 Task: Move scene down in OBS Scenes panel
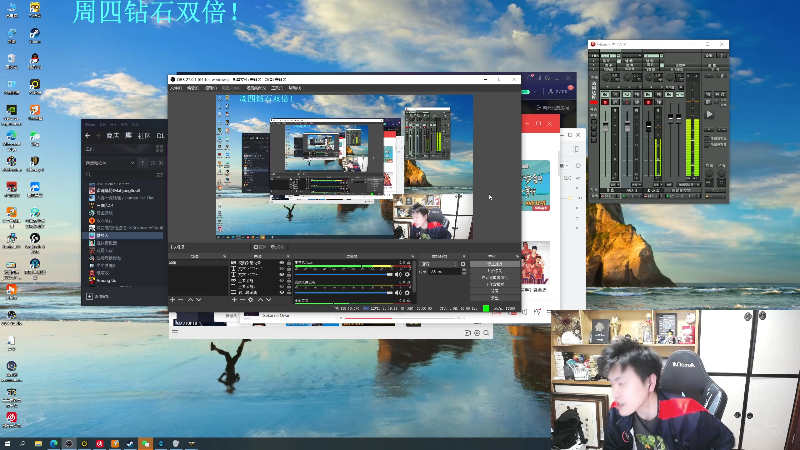198,299
